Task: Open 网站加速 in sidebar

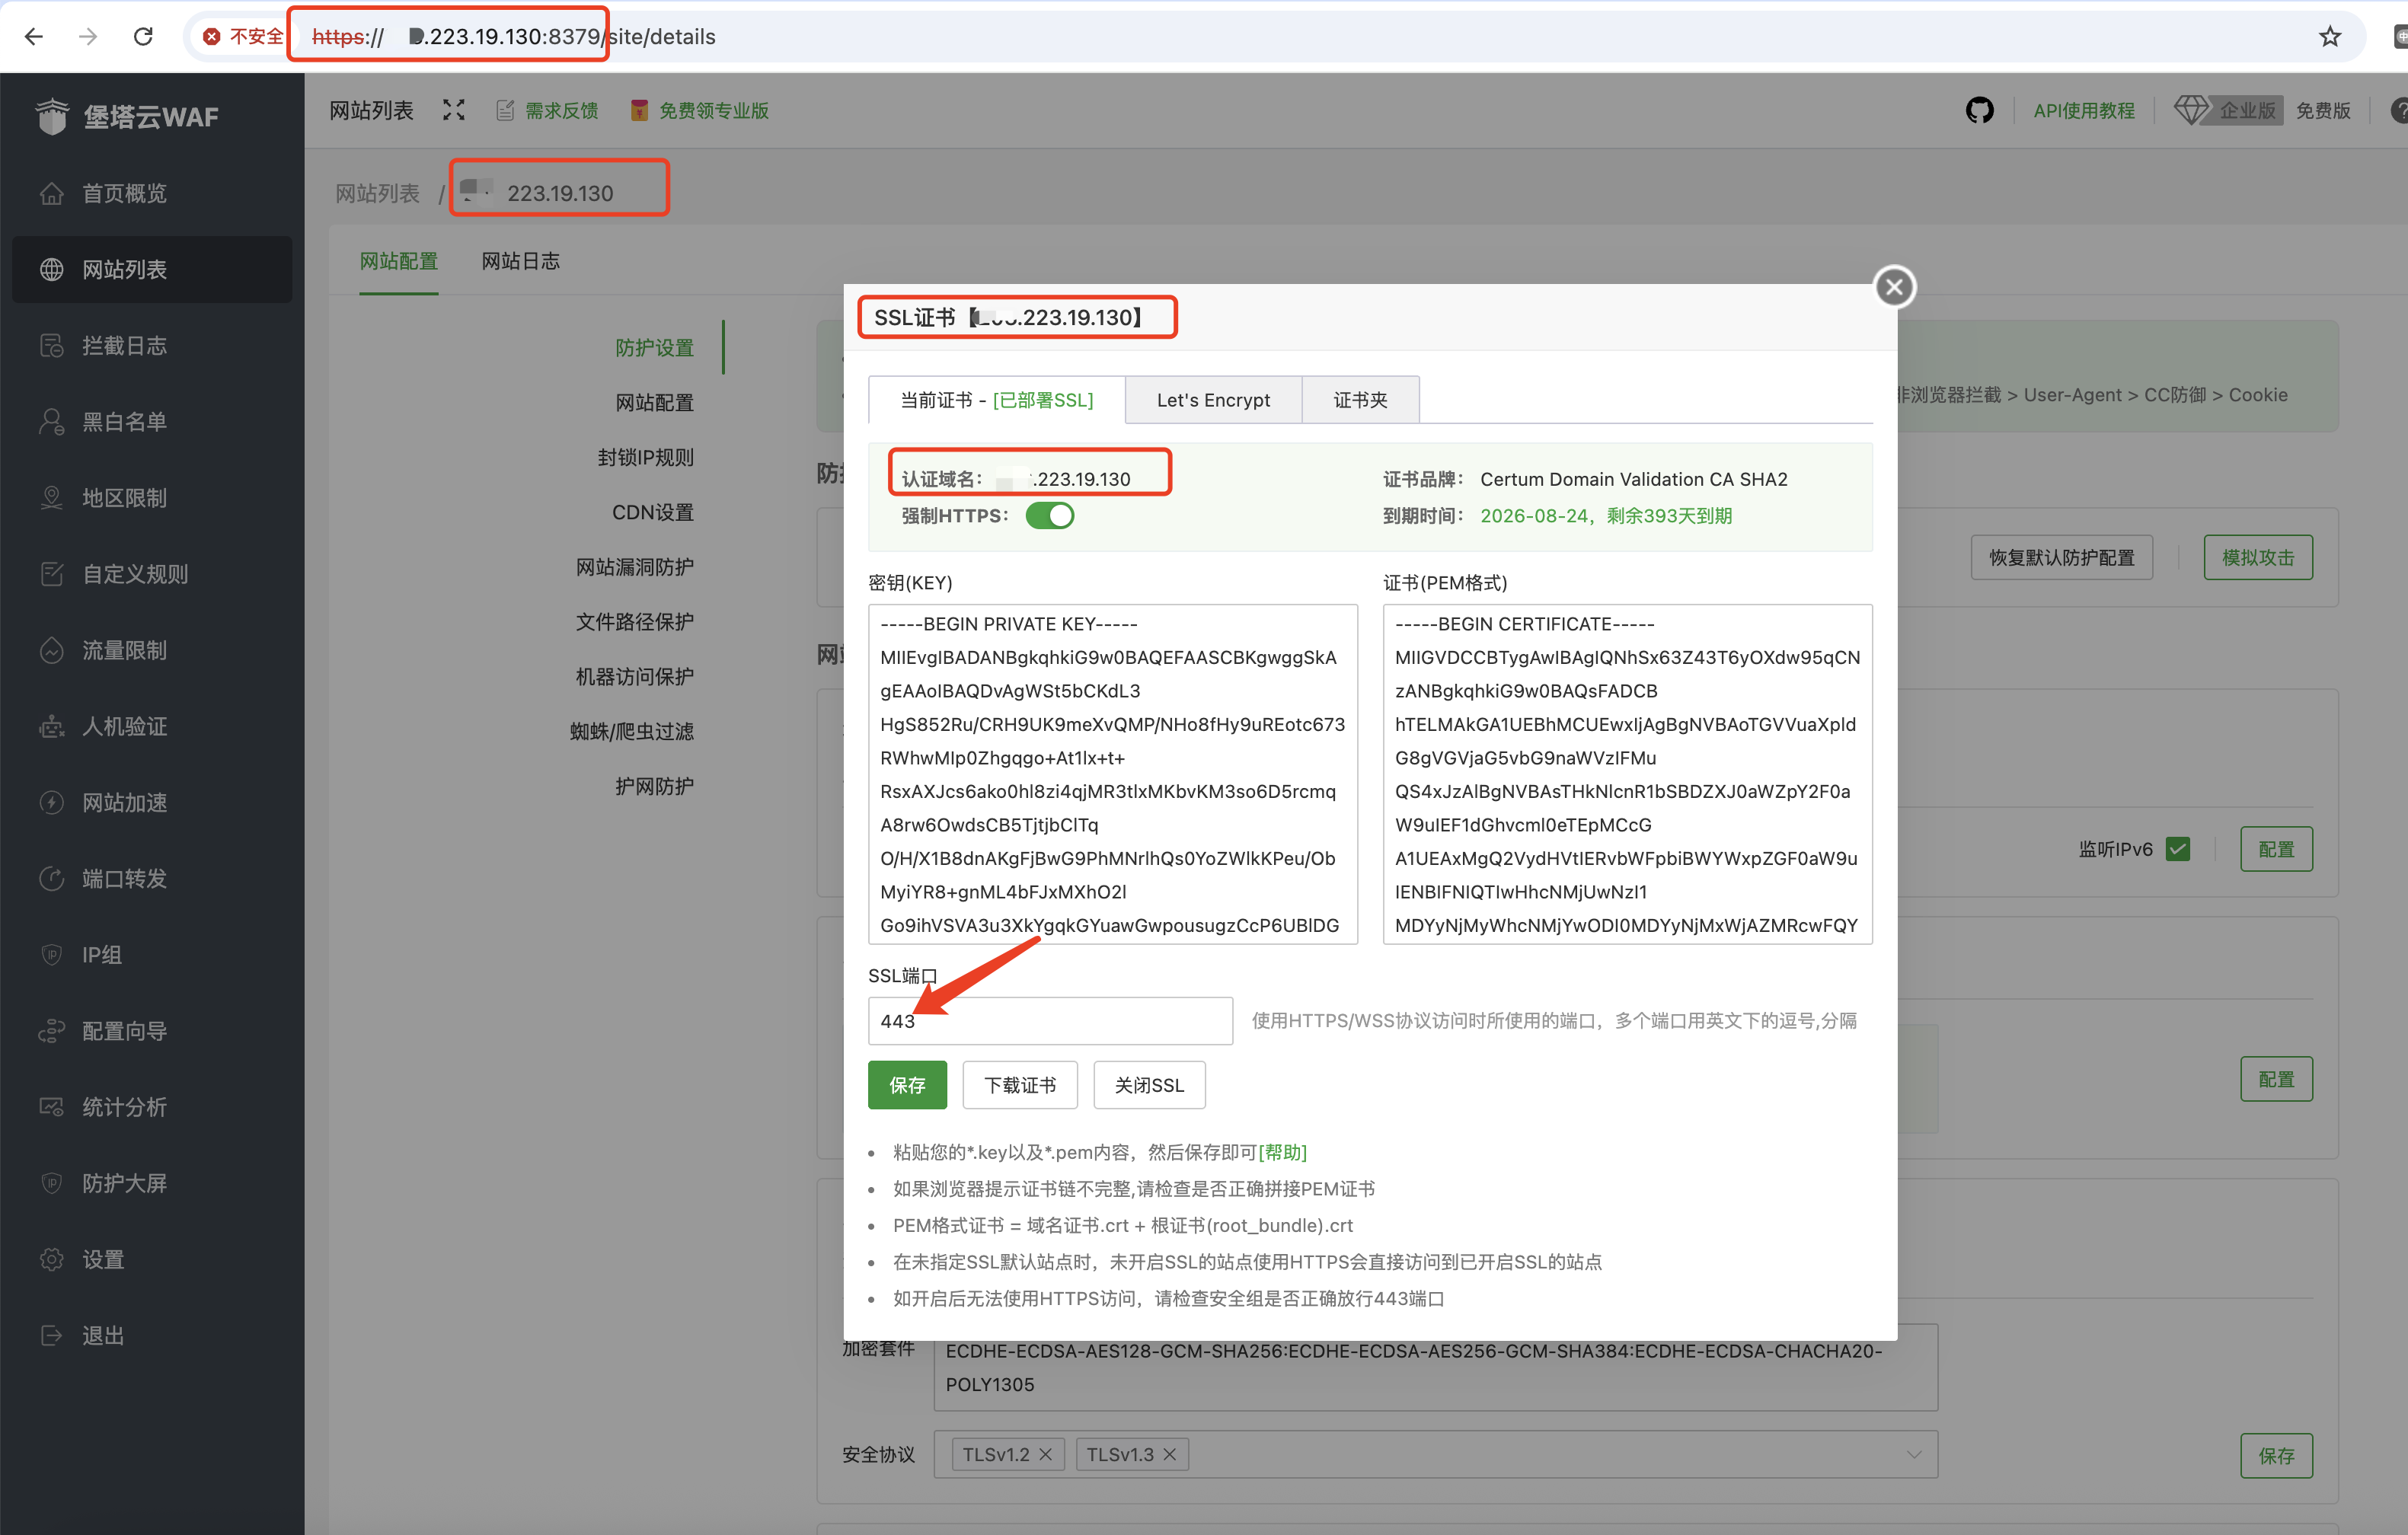Action: [x=152, y=803]
